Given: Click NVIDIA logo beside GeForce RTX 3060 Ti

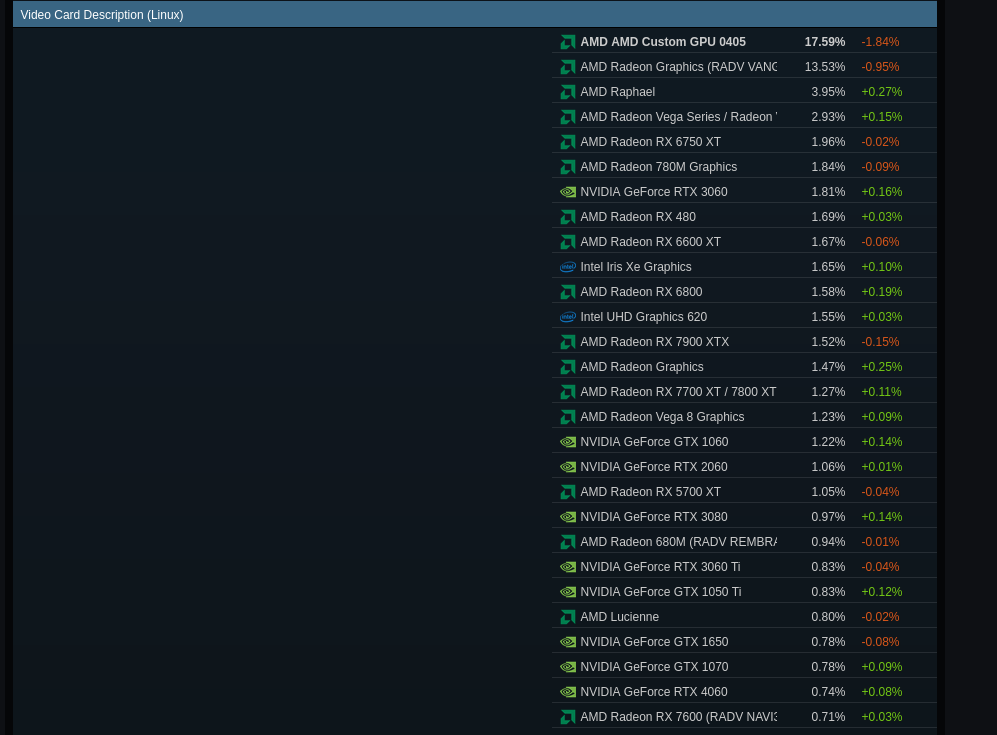Looking at the screenshot, I should click(568, 567).
